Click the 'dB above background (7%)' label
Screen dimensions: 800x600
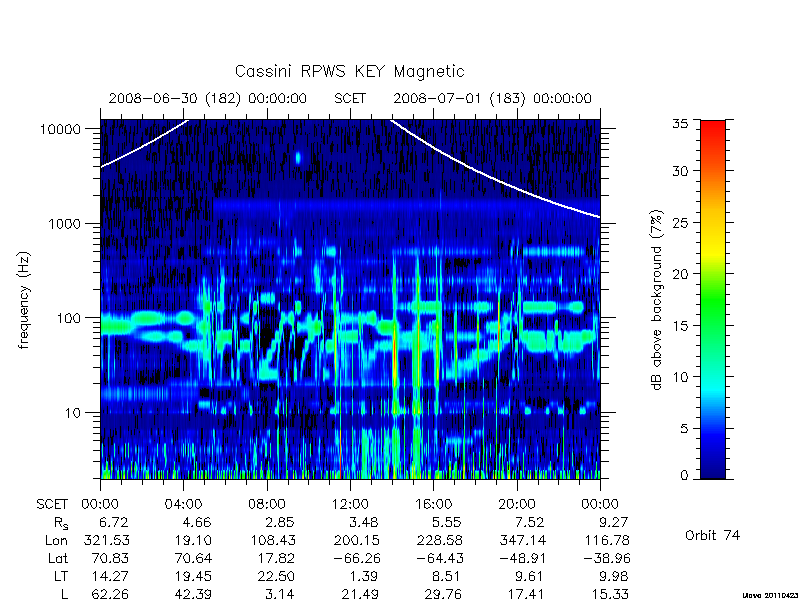tap(657, 300)
